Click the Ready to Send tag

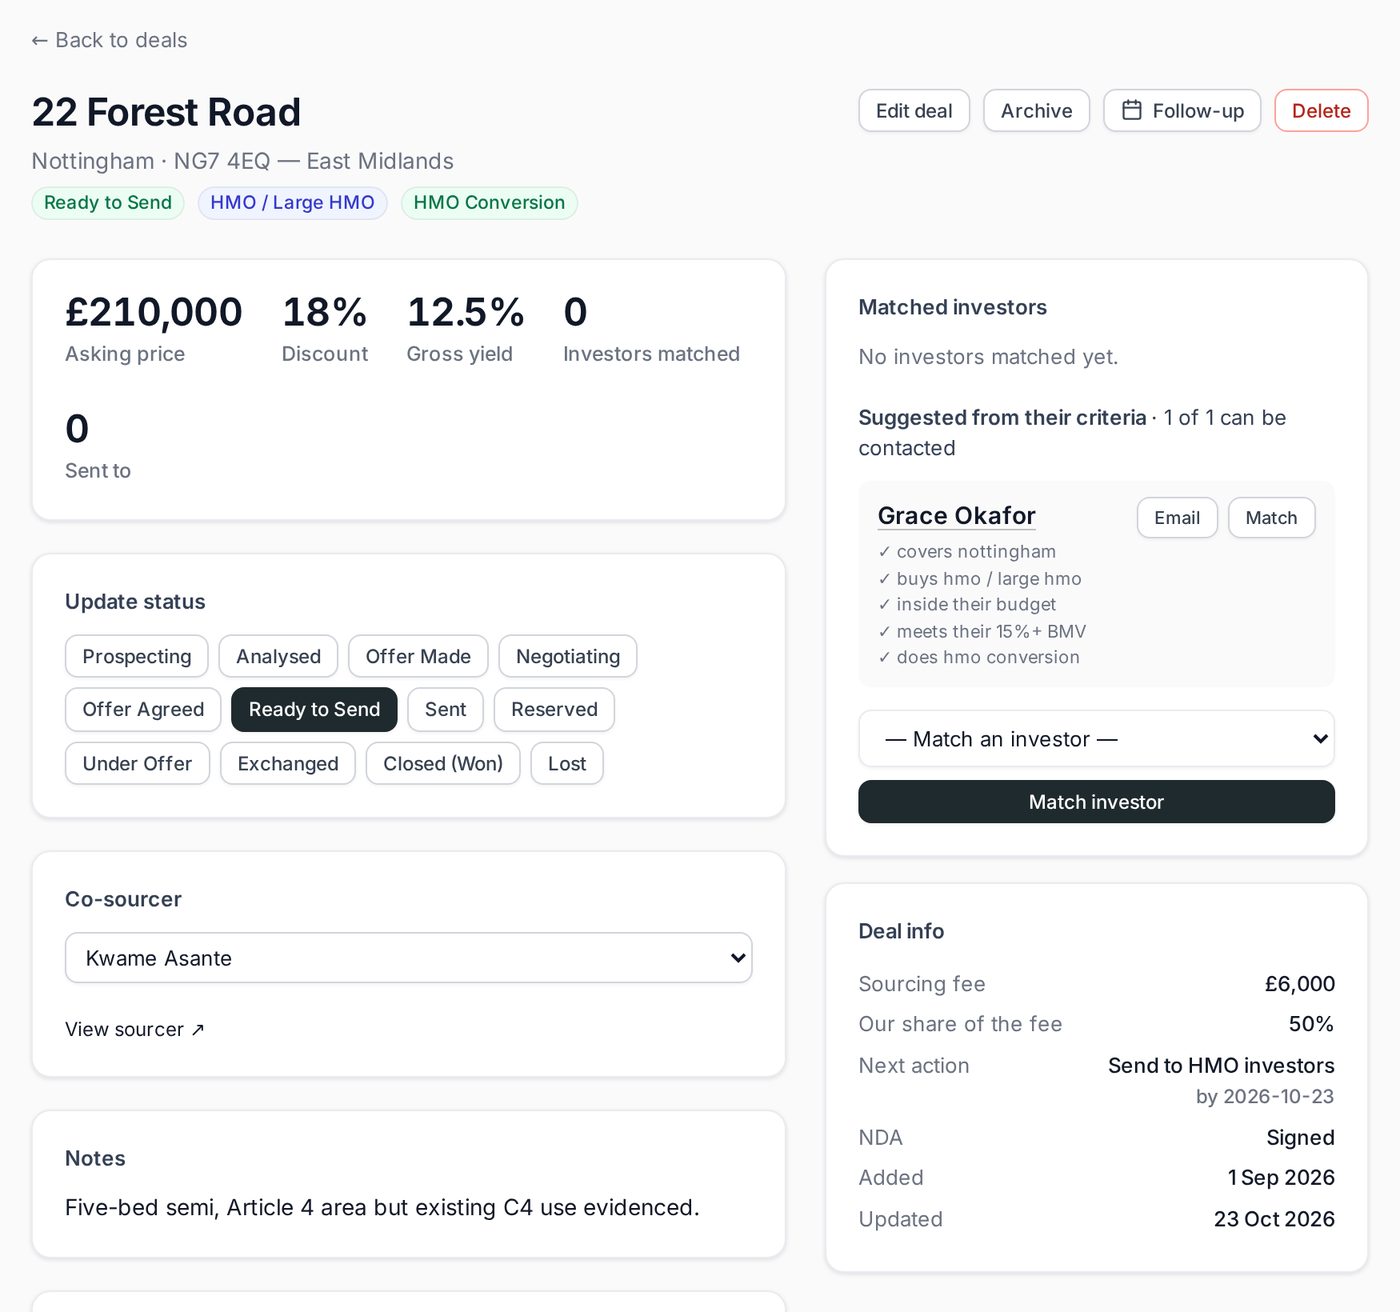coord(108,202)
